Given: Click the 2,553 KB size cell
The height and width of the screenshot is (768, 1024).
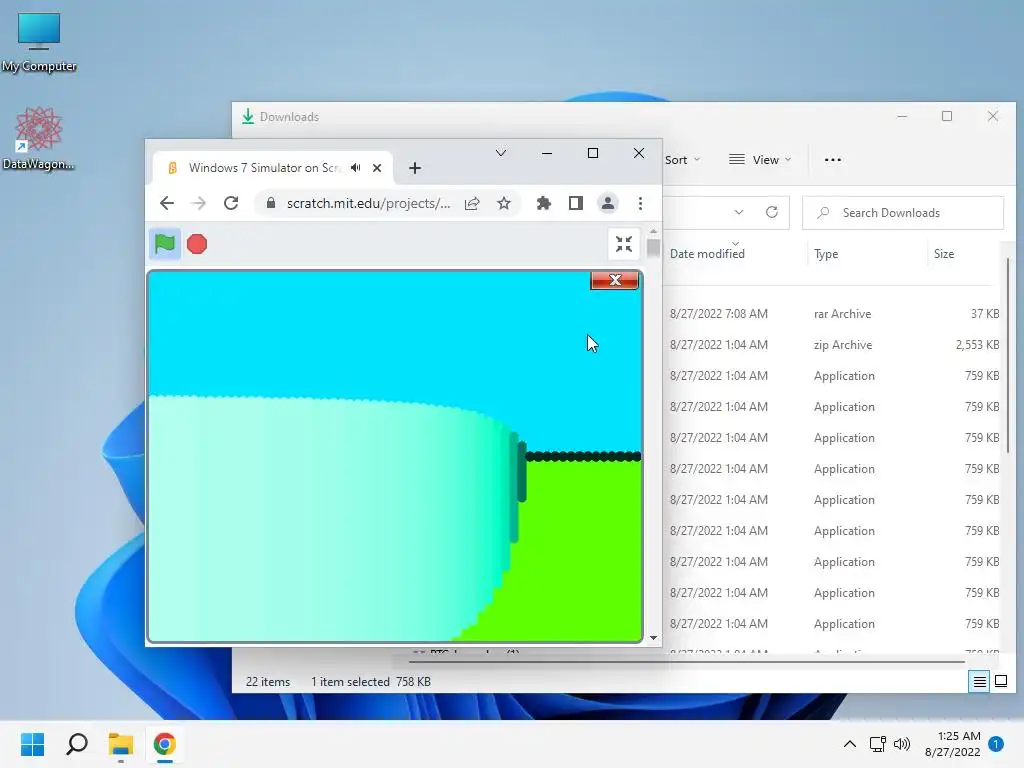Looking at the screenshot, I should (x=977, y=345).
